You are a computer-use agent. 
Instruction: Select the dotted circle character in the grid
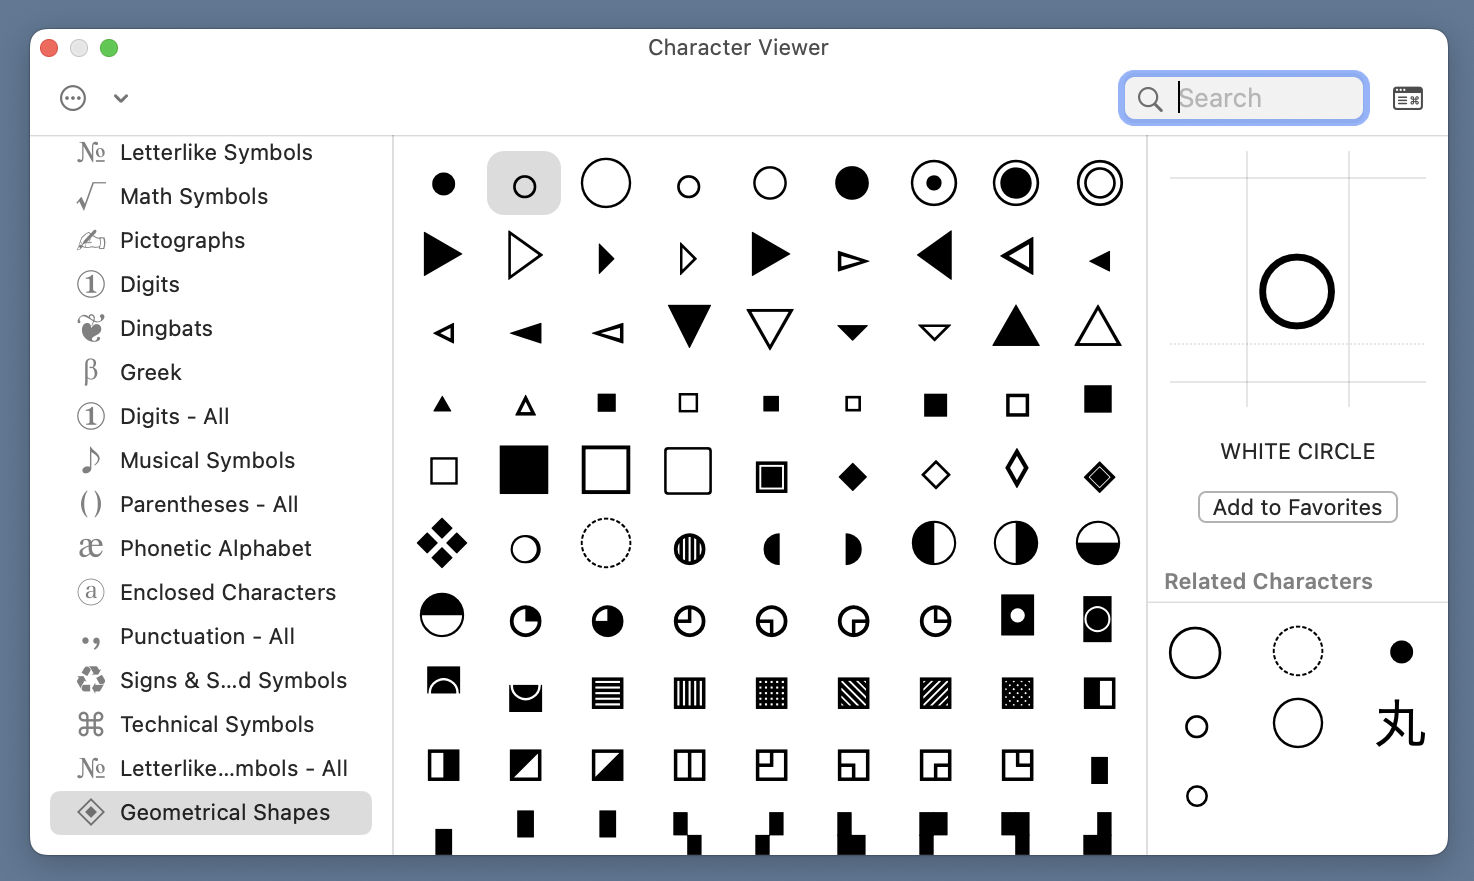point(606,544)
